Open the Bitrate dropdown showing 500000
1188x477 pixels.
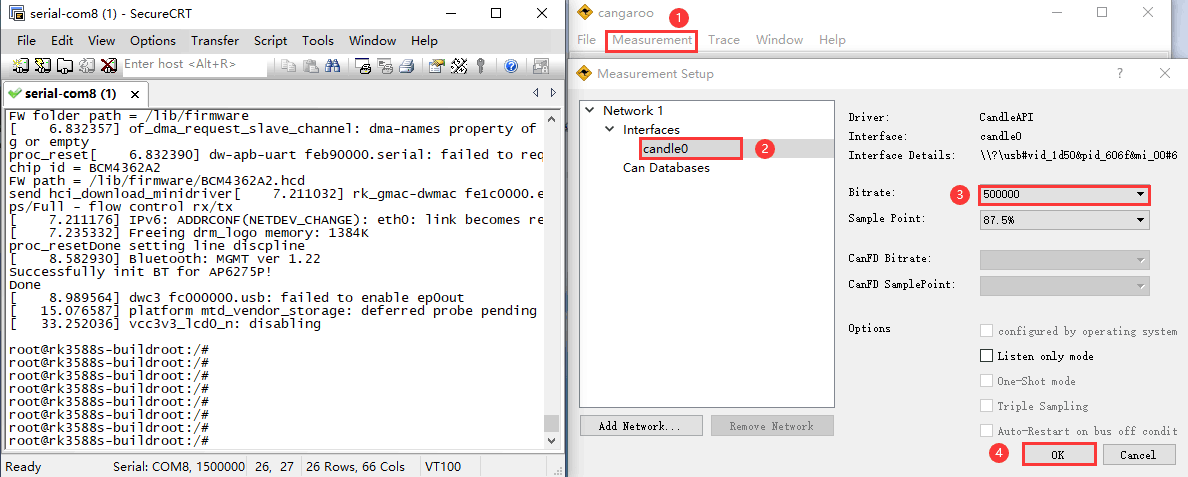[1063, 194]
